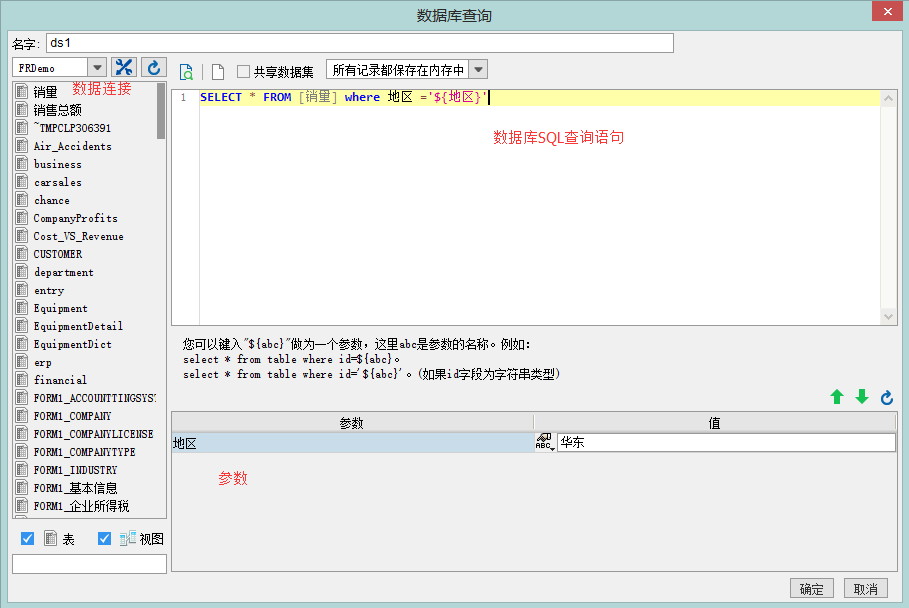Click the blank document icon beside preview

[x=218, y=72]
